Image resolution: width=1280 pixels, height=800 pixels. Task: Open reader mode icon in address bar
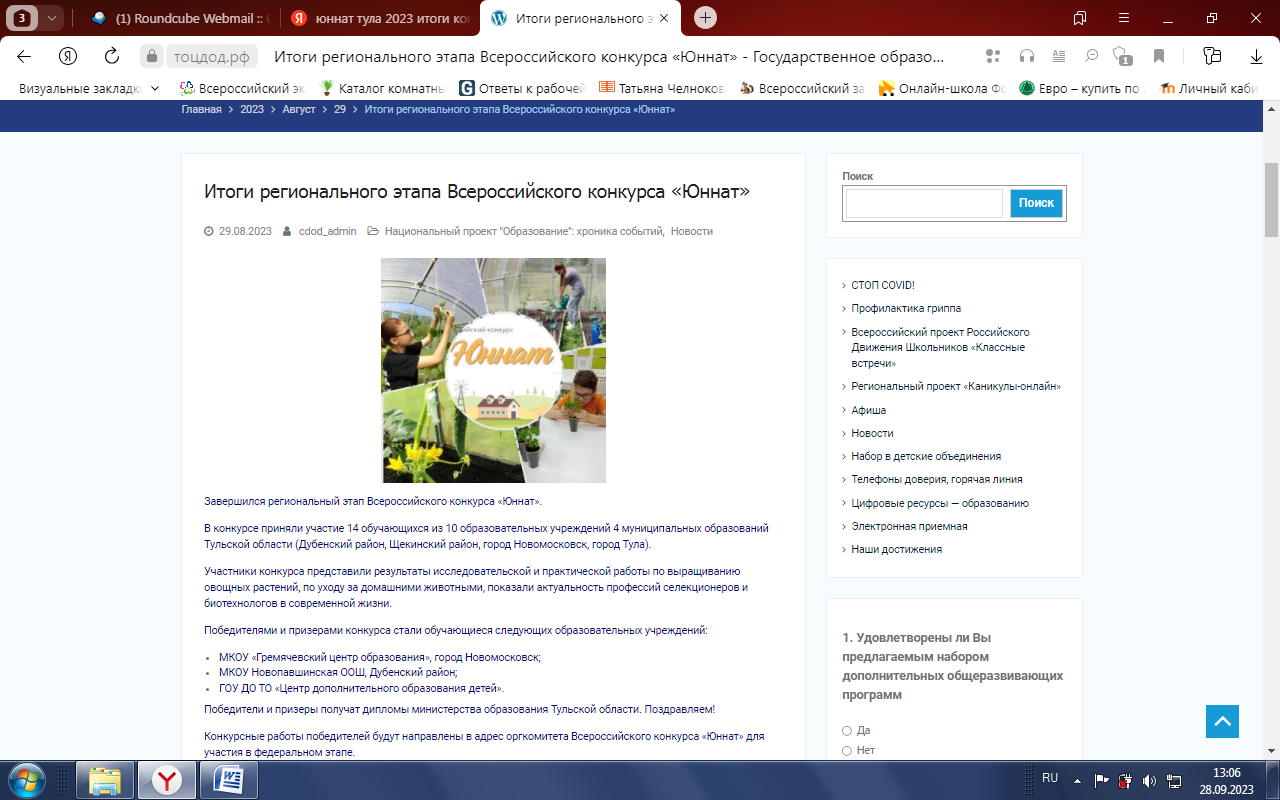[x=1059, y=56]
